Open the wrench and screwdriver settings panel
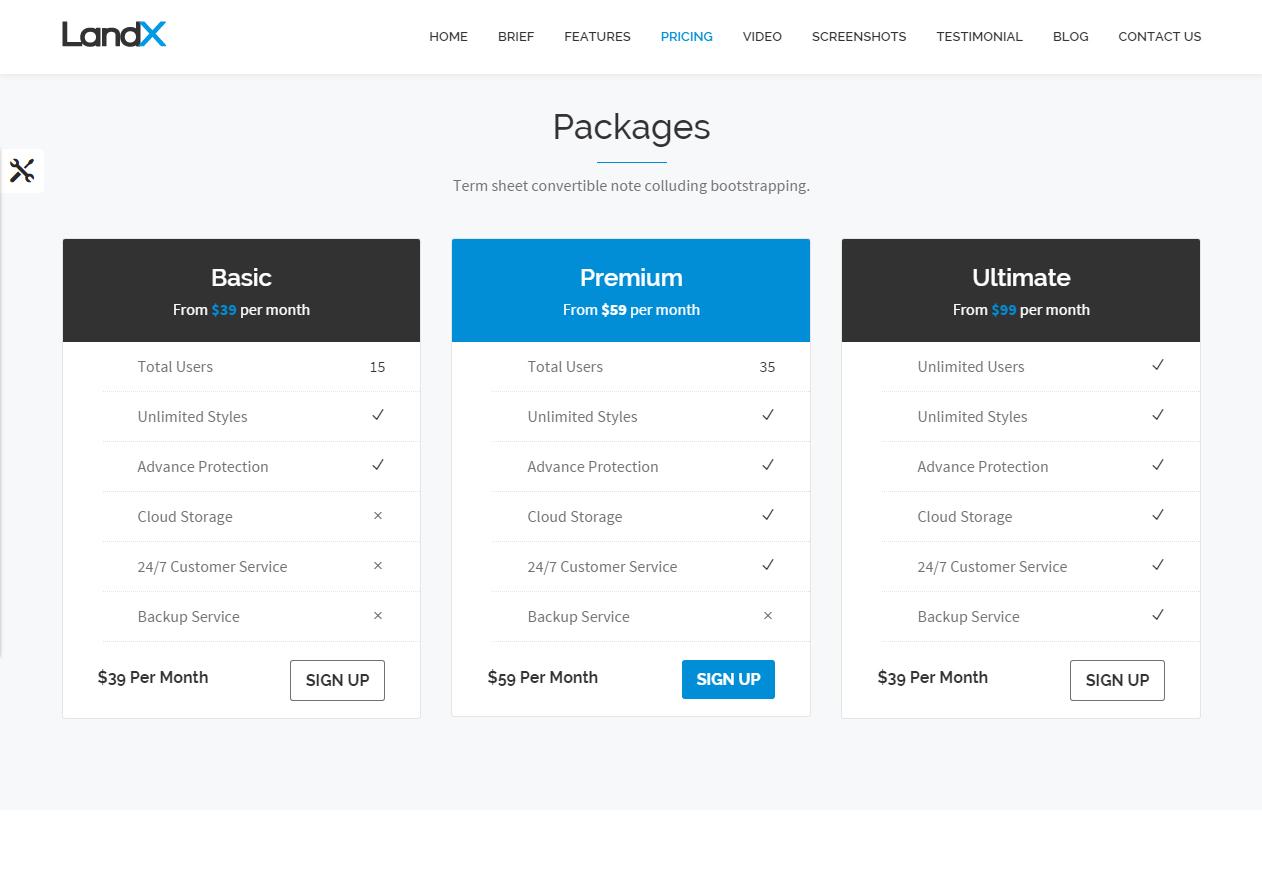1262x894 pixels. click(22, 171)
